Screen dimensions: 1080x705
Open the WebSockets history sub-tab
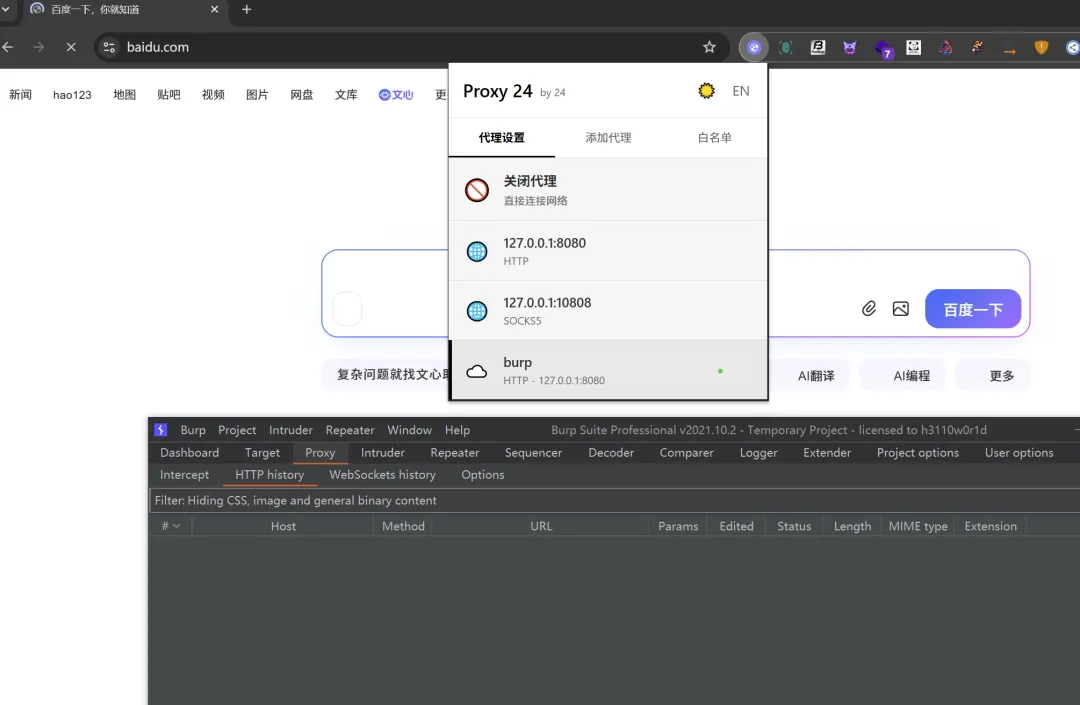[x=382, y=474]
